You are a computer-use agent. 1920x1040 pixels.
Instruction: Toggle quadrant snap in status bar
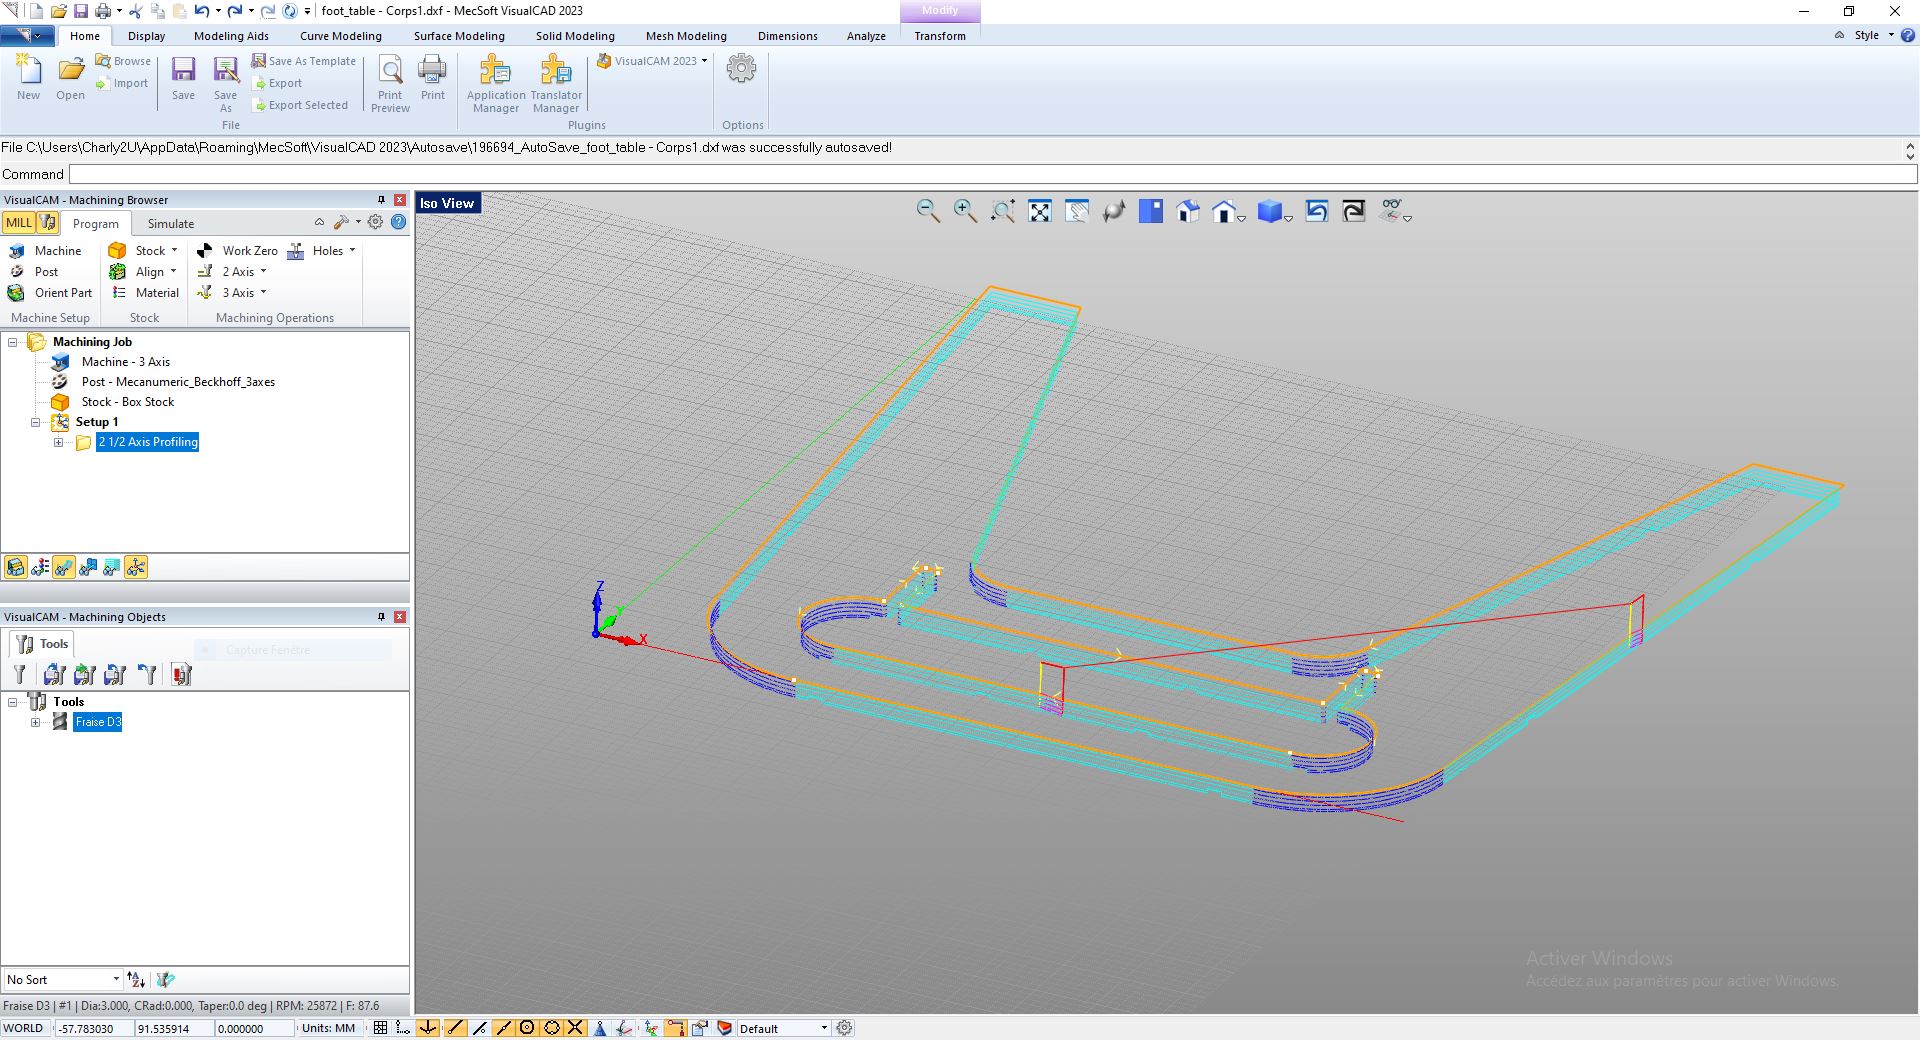(x=551, y=1028)
